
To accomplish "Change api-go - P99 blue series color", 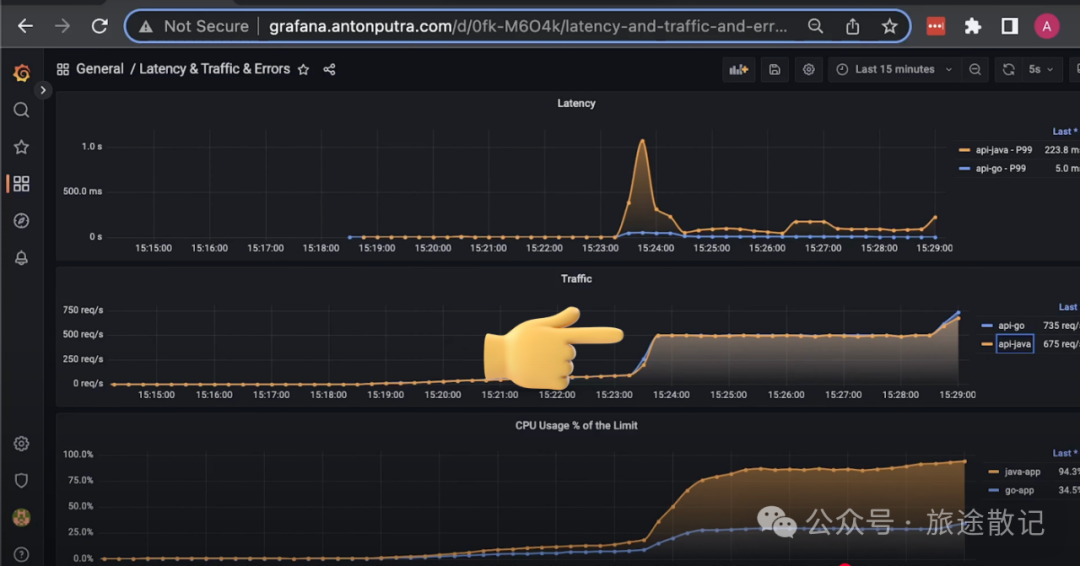I will (x=964, y=168).
